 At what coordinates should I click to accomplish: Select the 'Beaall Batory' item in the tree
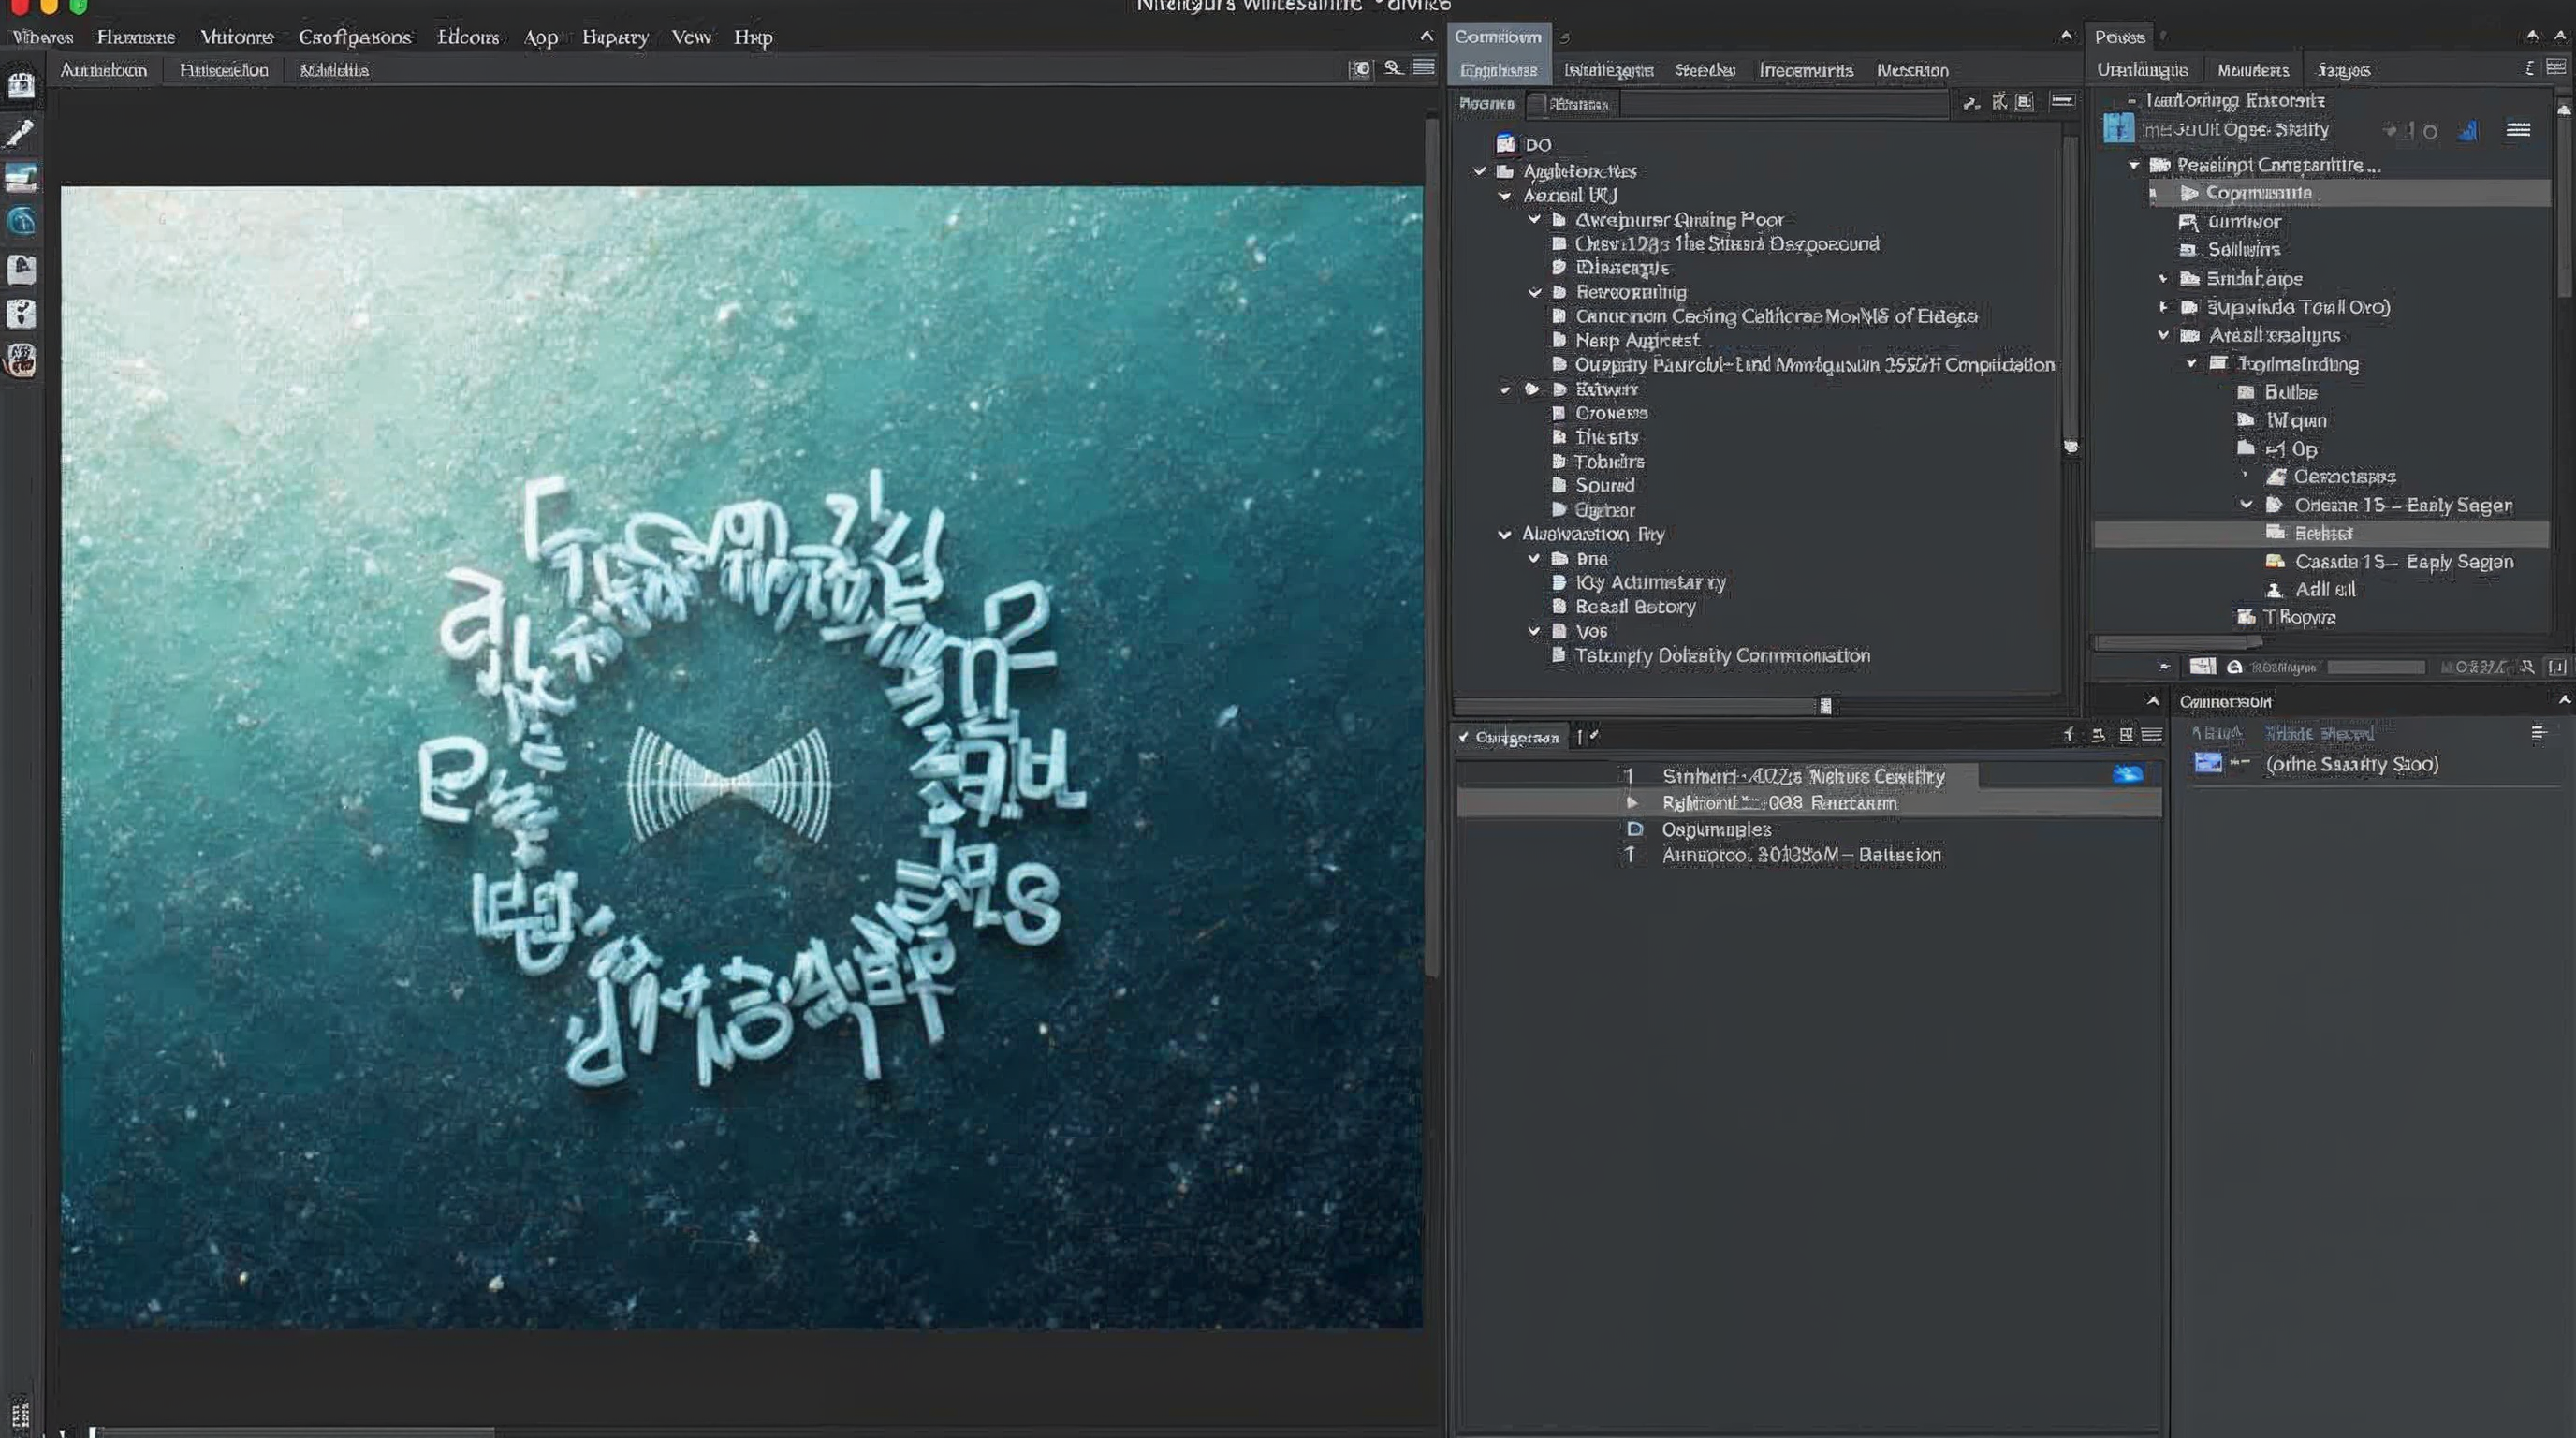pyautogui.click(x=1635, y=607)
